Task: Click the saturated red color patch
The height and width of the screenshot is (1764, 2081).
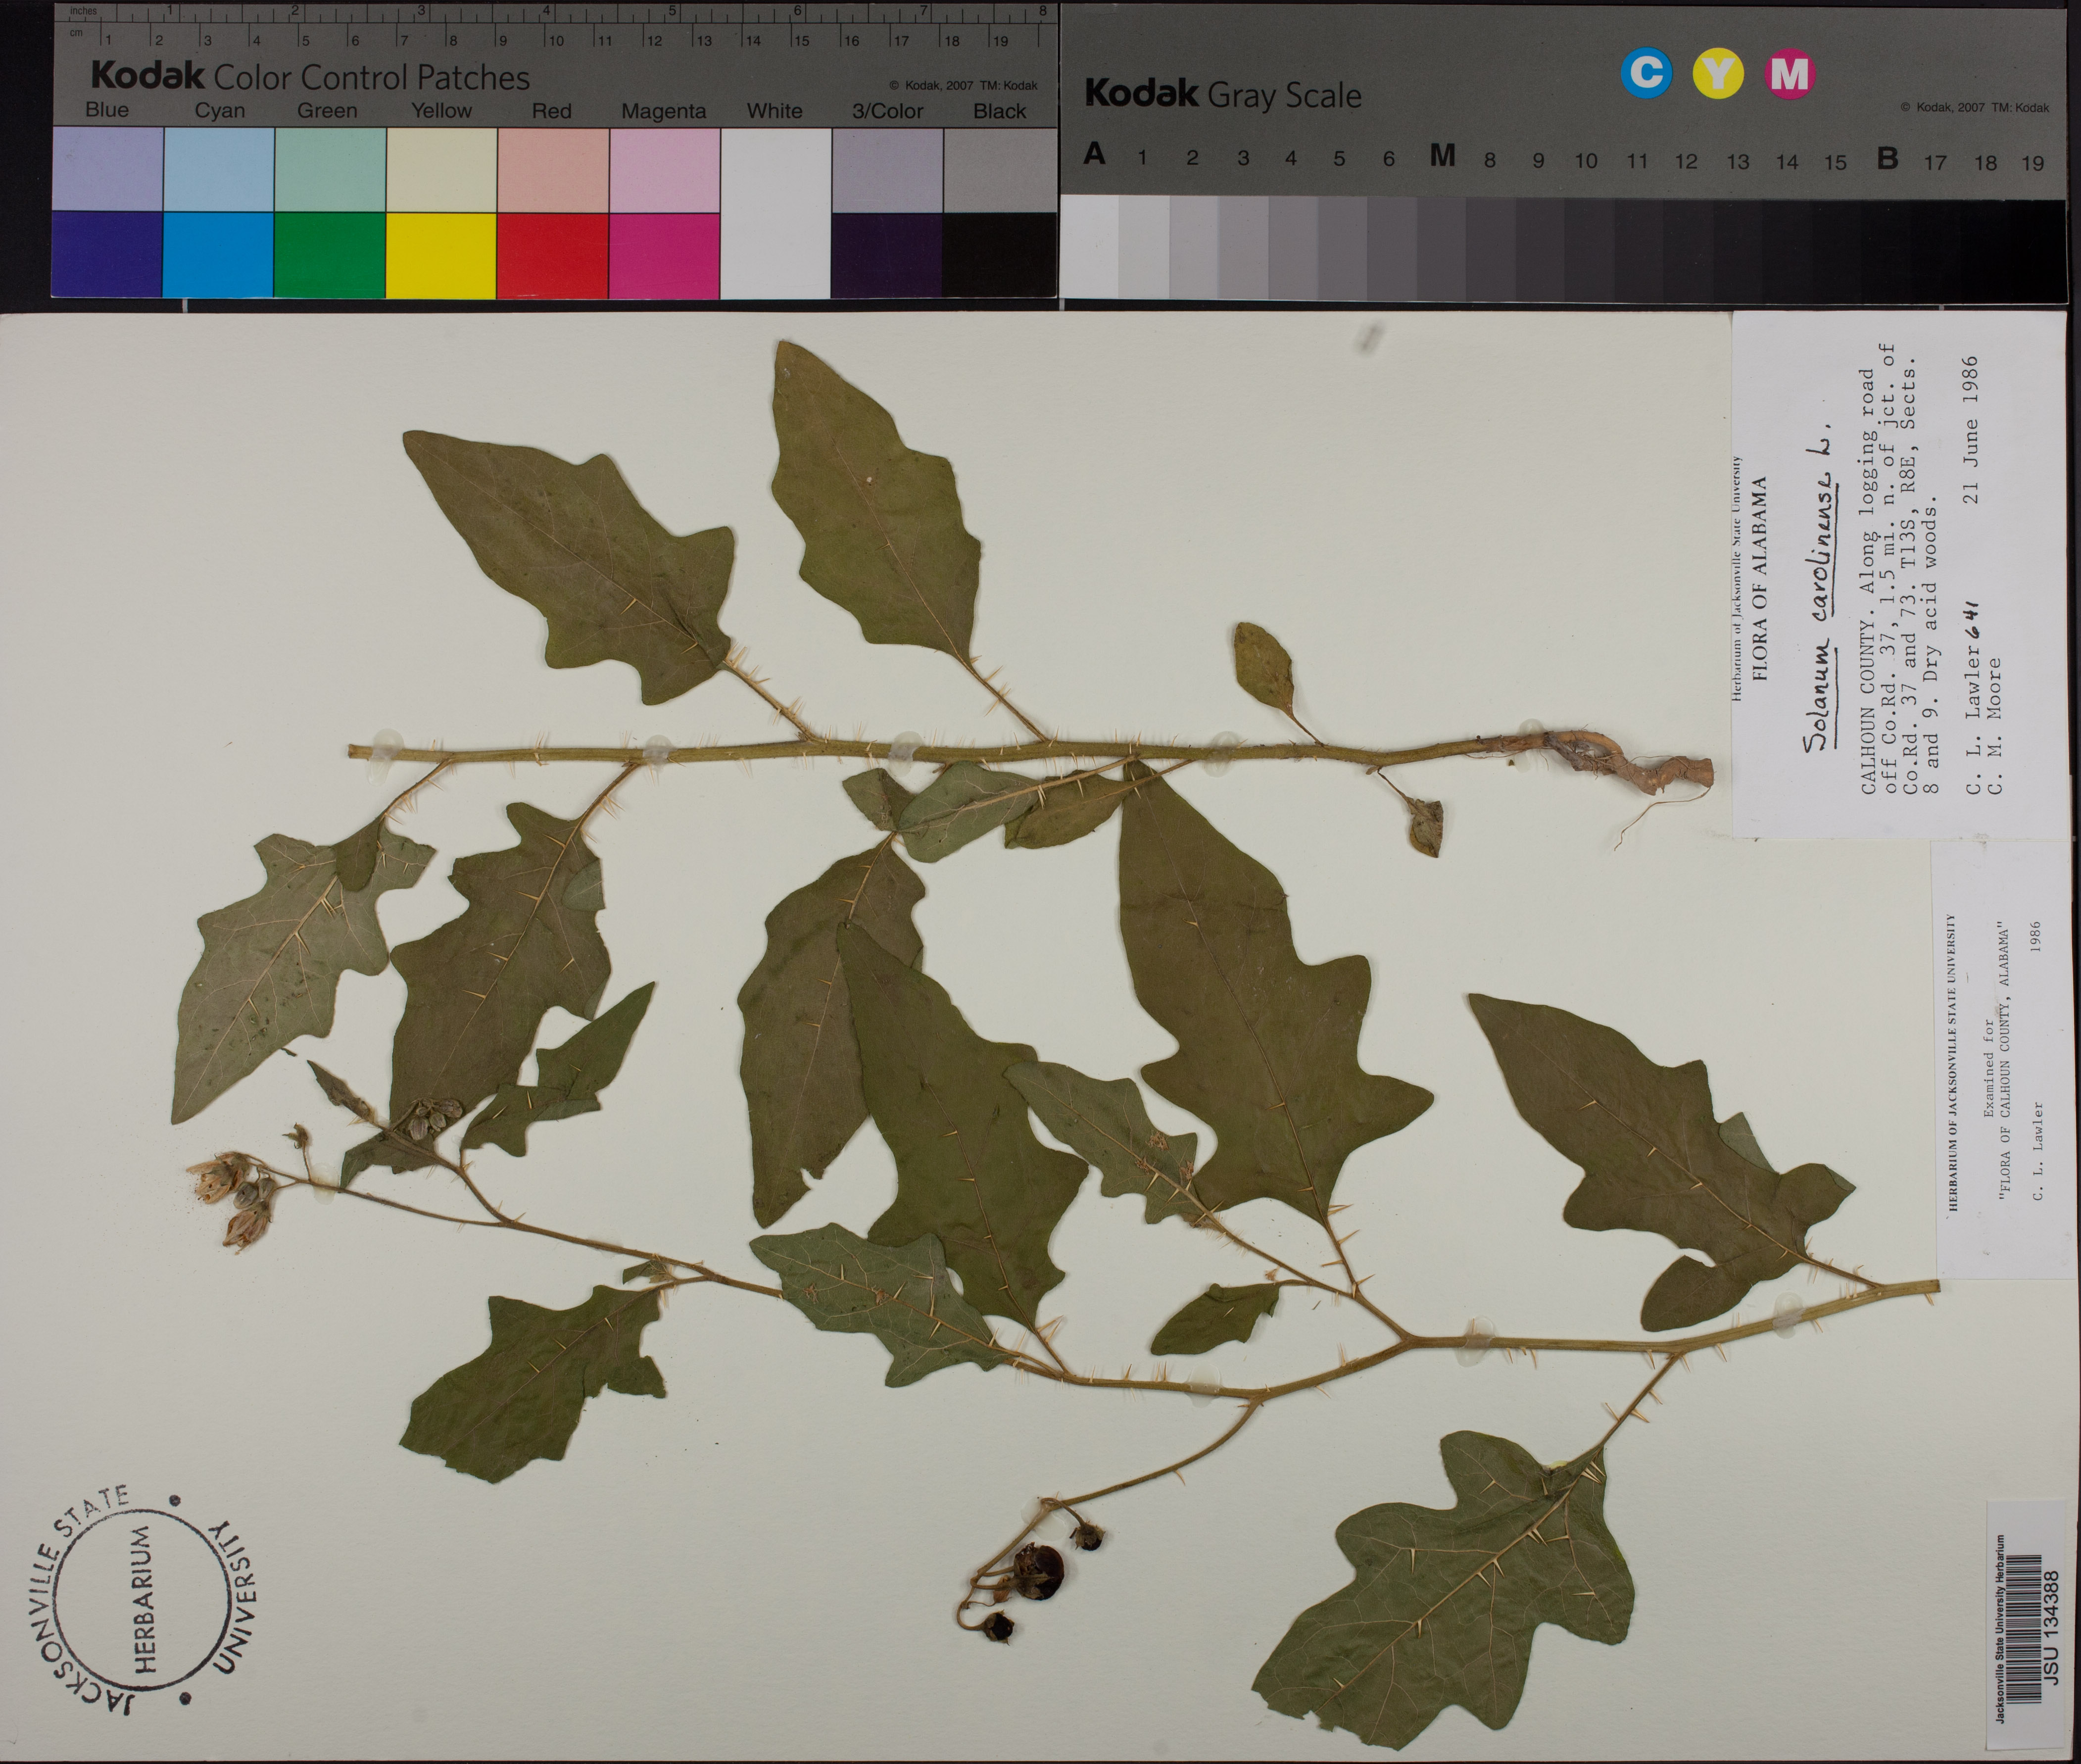Action: click(552, 255)
